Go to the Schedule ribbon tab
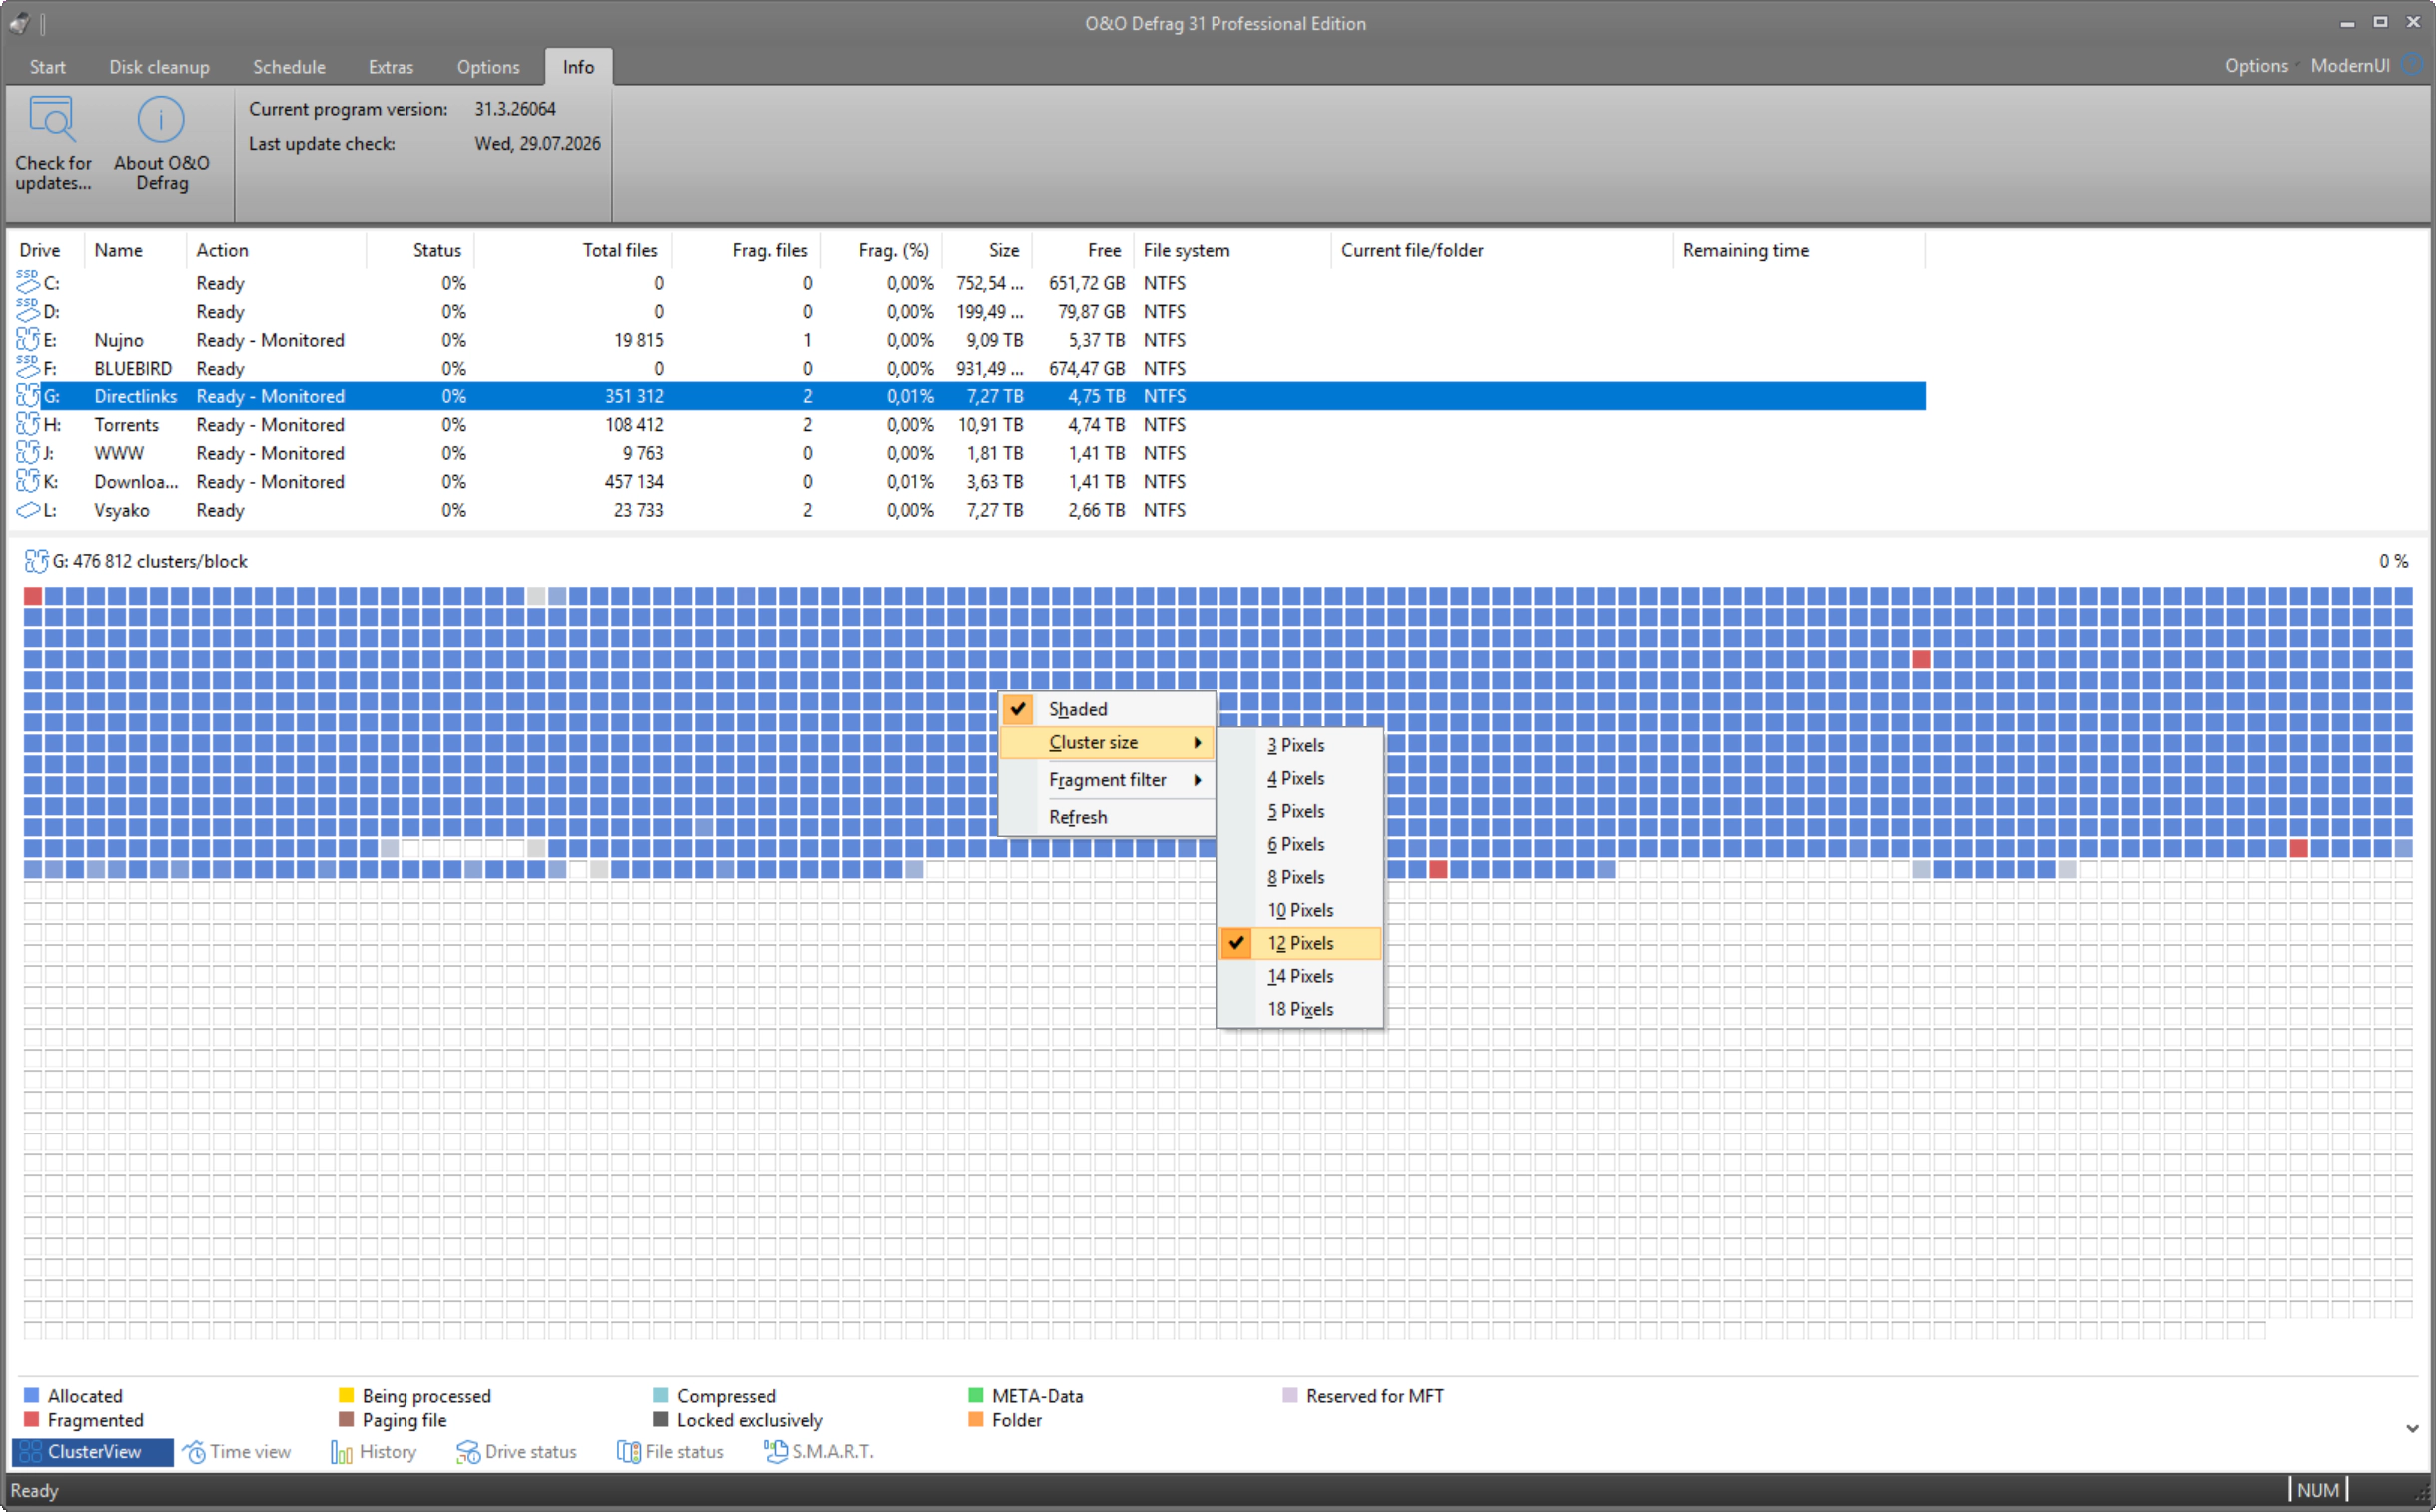Image resolution: width=2436 pixels, height=1512 pixels. click(289, 67)
